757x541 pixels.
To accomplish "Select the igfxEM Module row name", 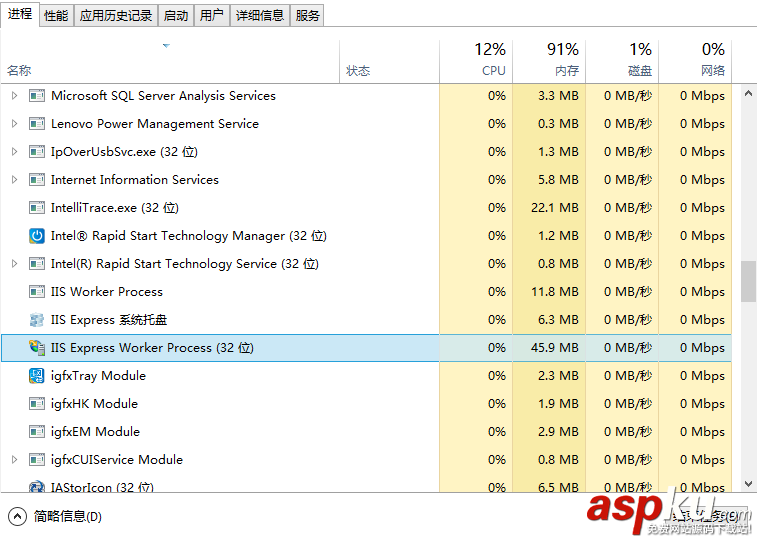I will coord(95,431).
